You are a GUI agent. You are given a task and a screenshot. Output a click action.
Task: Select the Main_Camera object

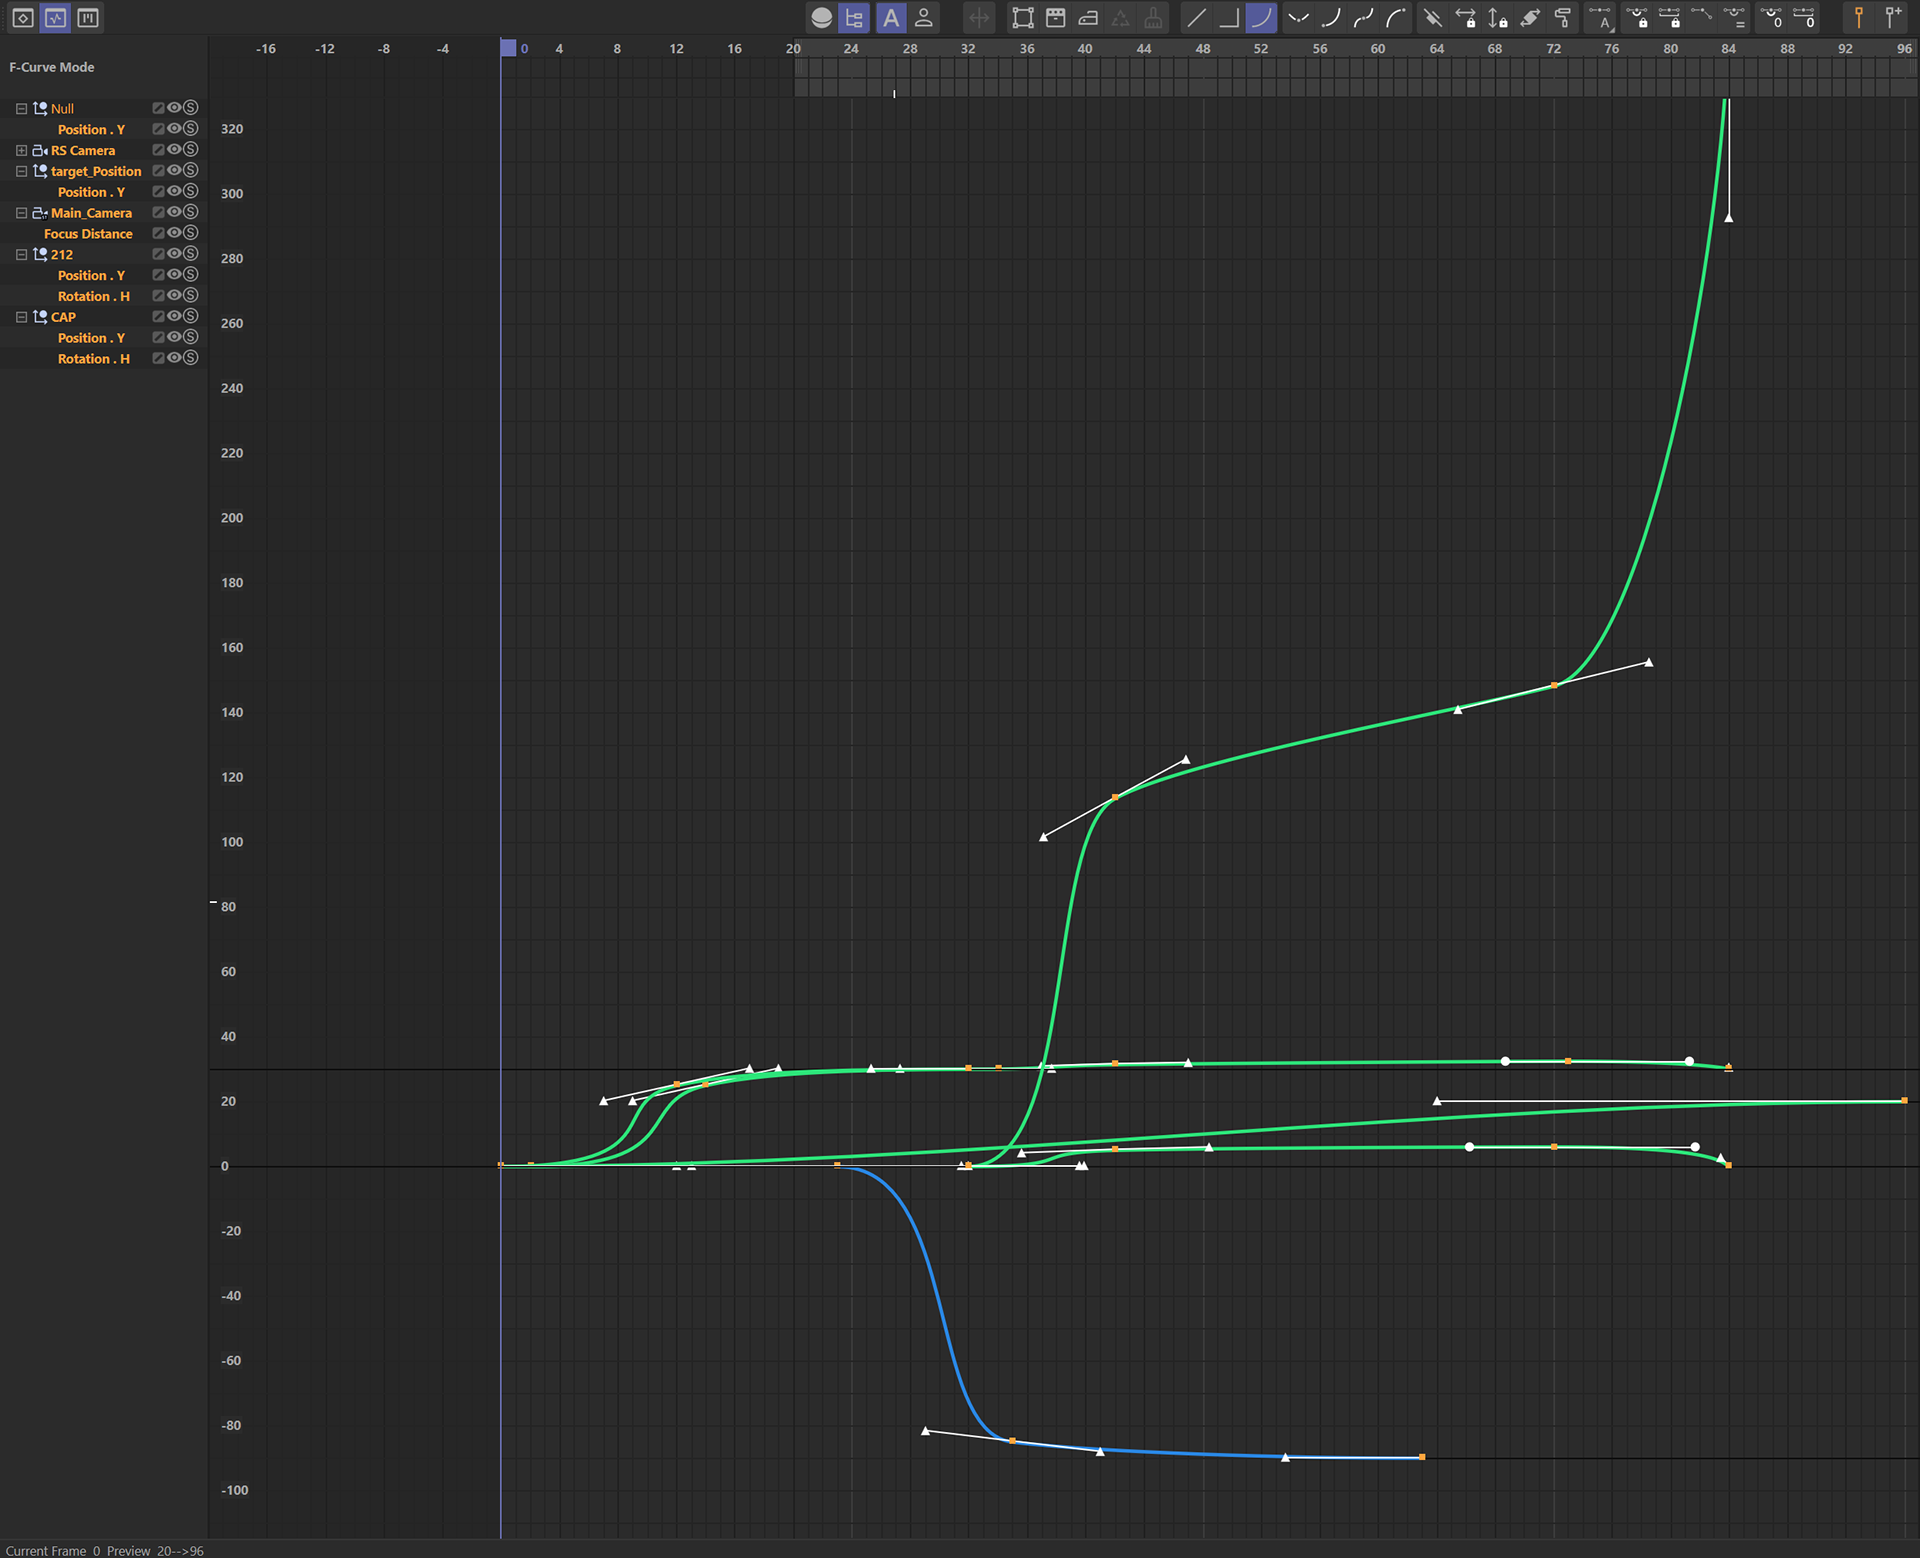[x=91, y=213]
